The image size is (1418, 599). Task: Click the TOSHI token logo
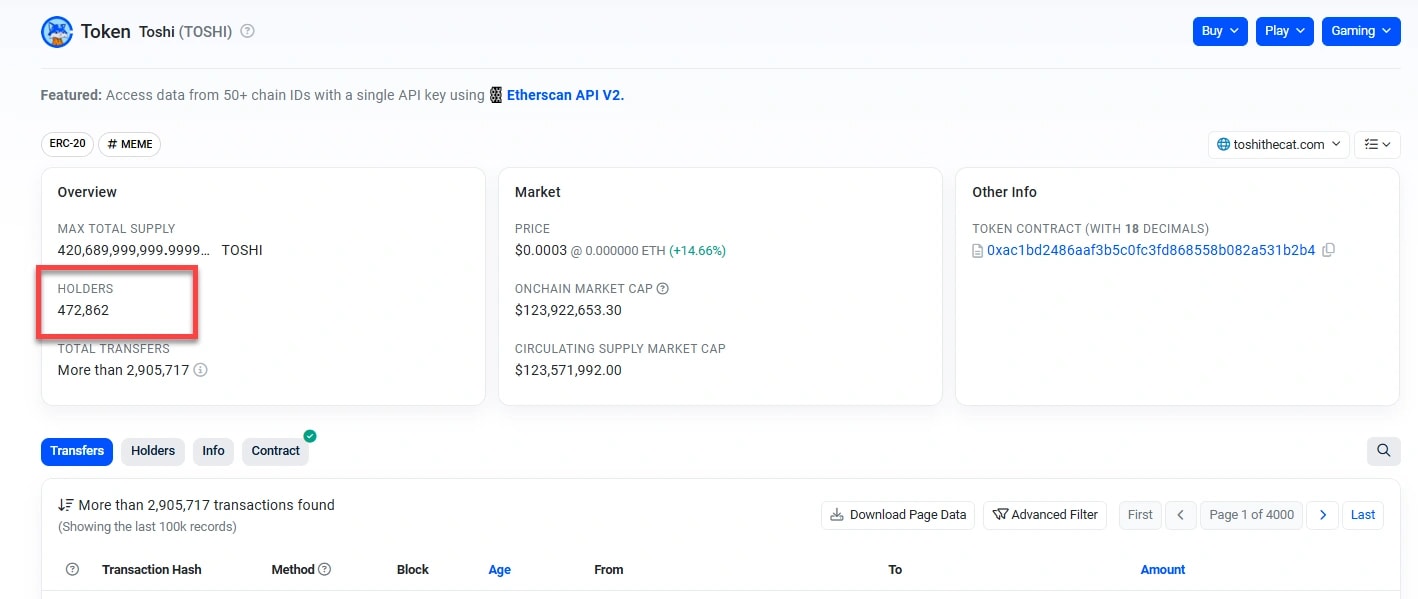click(57, 31)
